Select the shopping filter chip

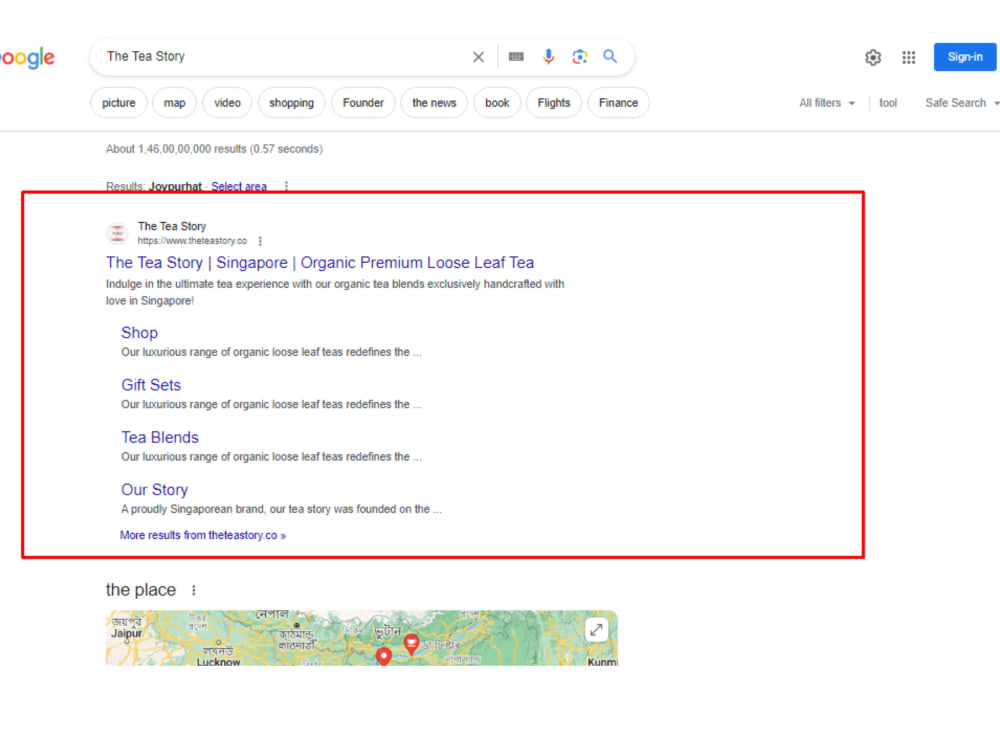pos(291,103)
